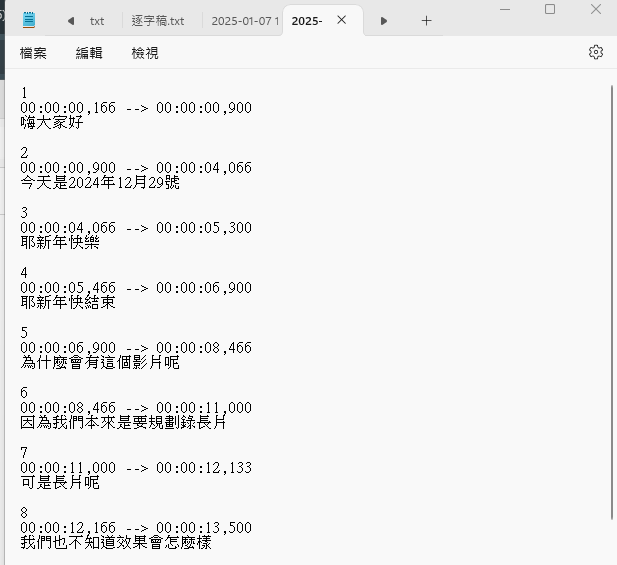
Task: Open the 編輯 (Edit) menu
Action: point(89,53)
